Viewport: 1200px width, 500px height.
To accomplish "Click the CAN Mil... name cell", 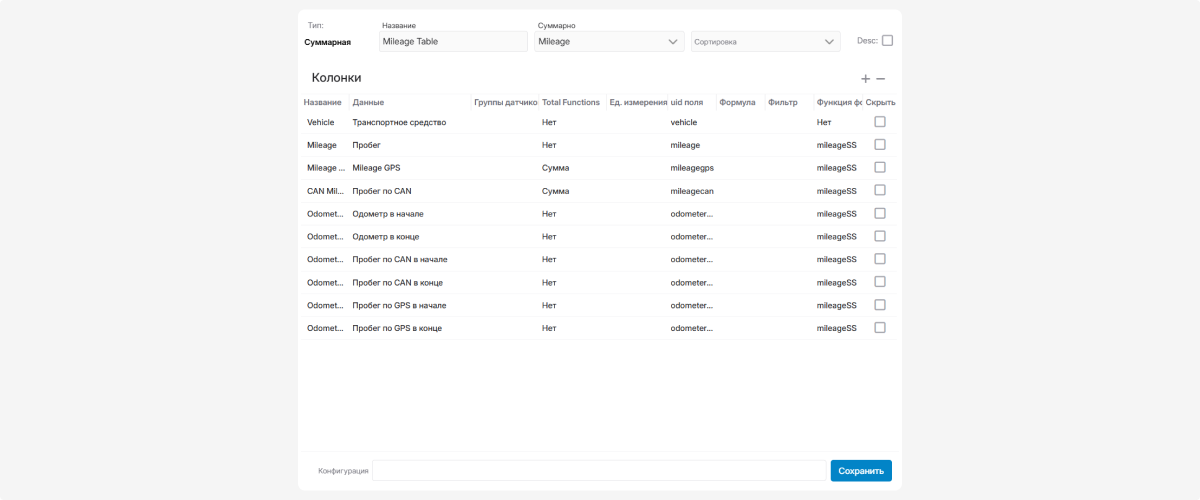I will [325, 191].
